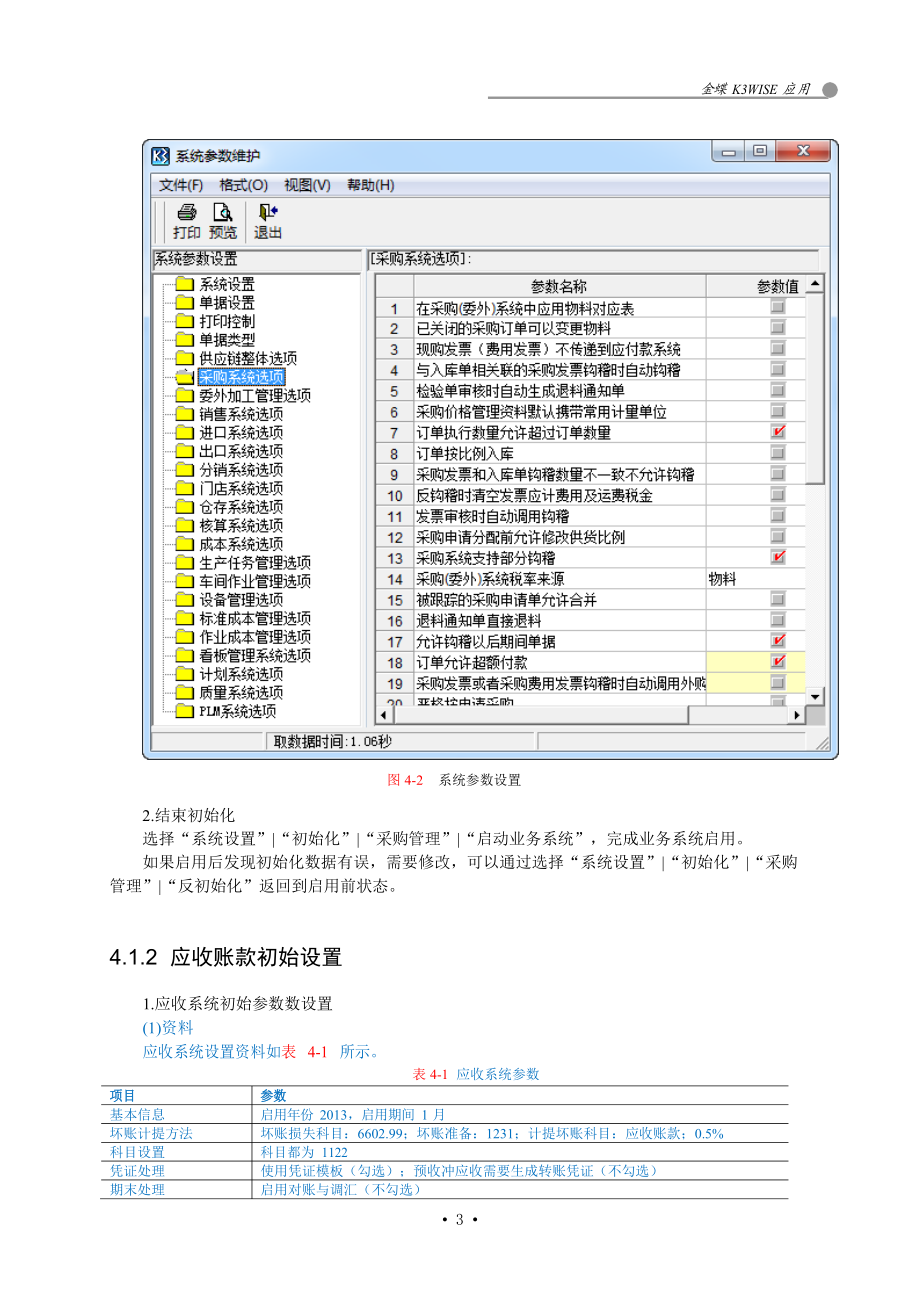Select the 出口系统选项 folder icon
Image resolution: width=920 pixels, height=1301 pixels.
coord(184,451)
